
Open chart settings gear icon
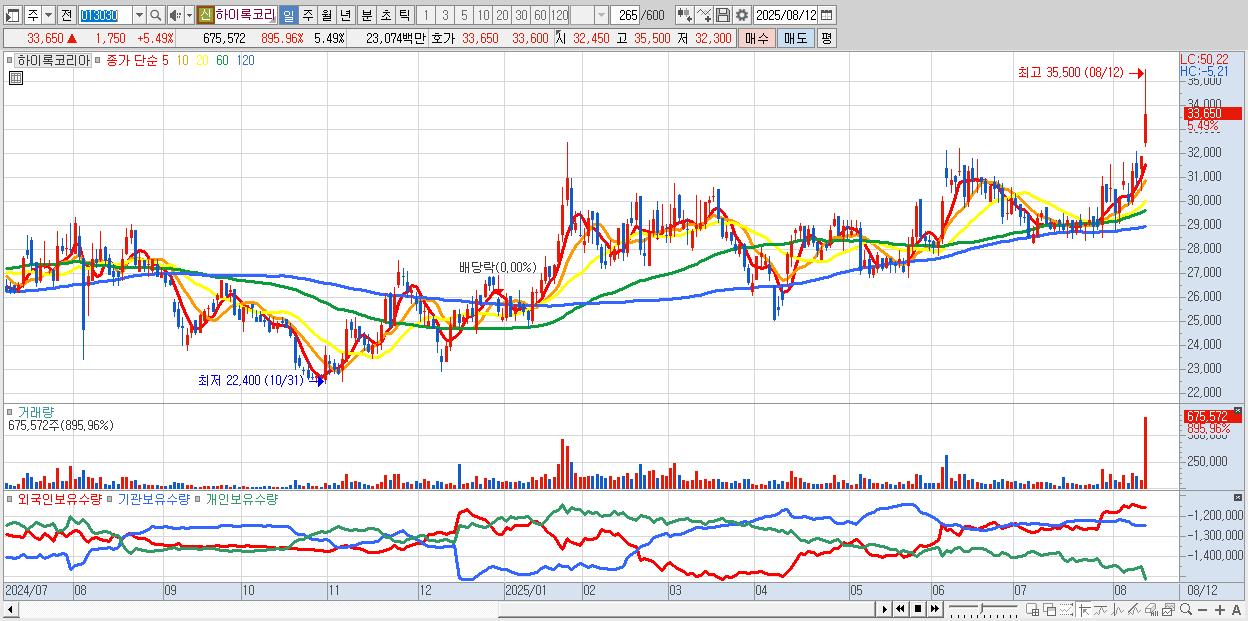pyautogui.click(x=742, y=15)
